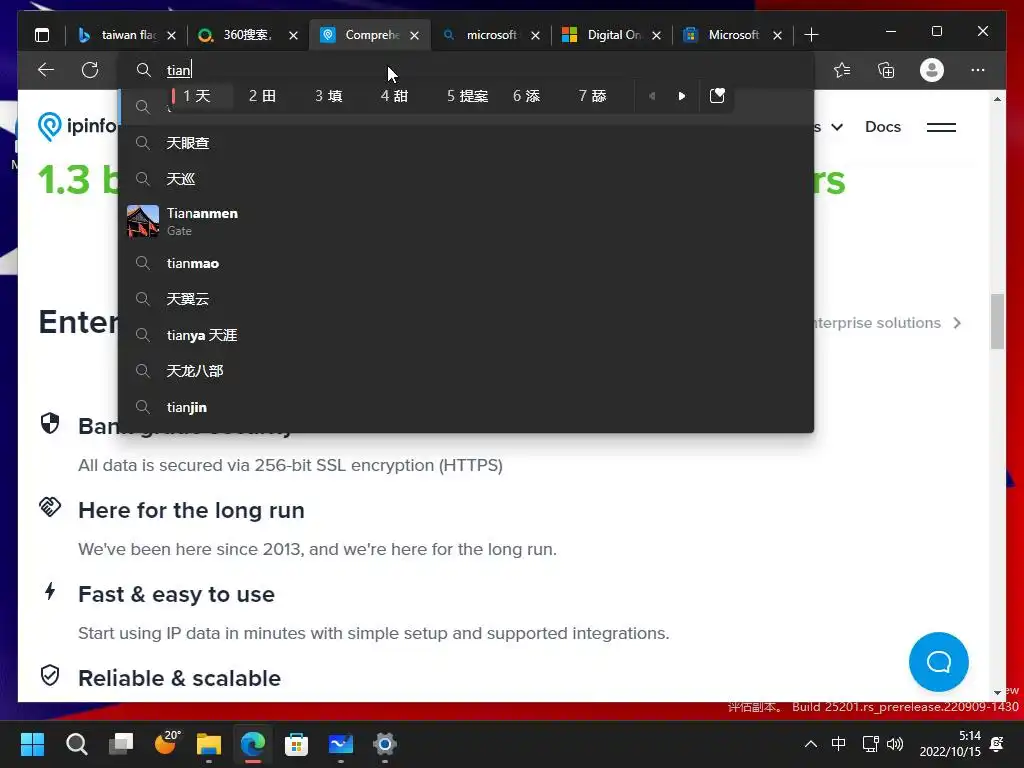Close the 360搜索 tab
1024x768 pixels.
293,35
